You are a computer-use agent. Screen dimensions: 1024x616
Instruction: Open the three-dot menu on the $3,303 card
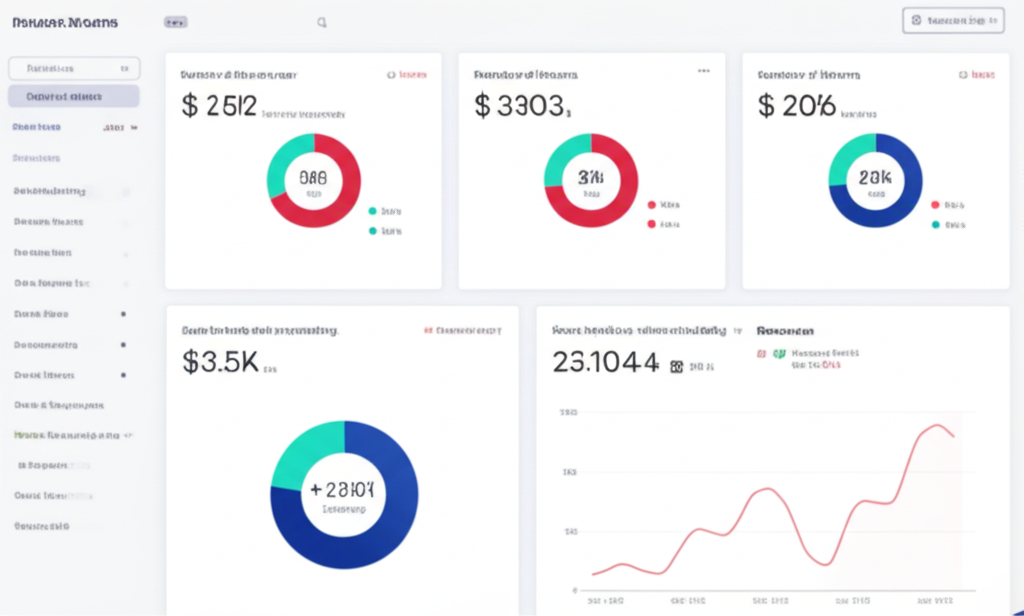pyautogui.click(x=704, y=71)
